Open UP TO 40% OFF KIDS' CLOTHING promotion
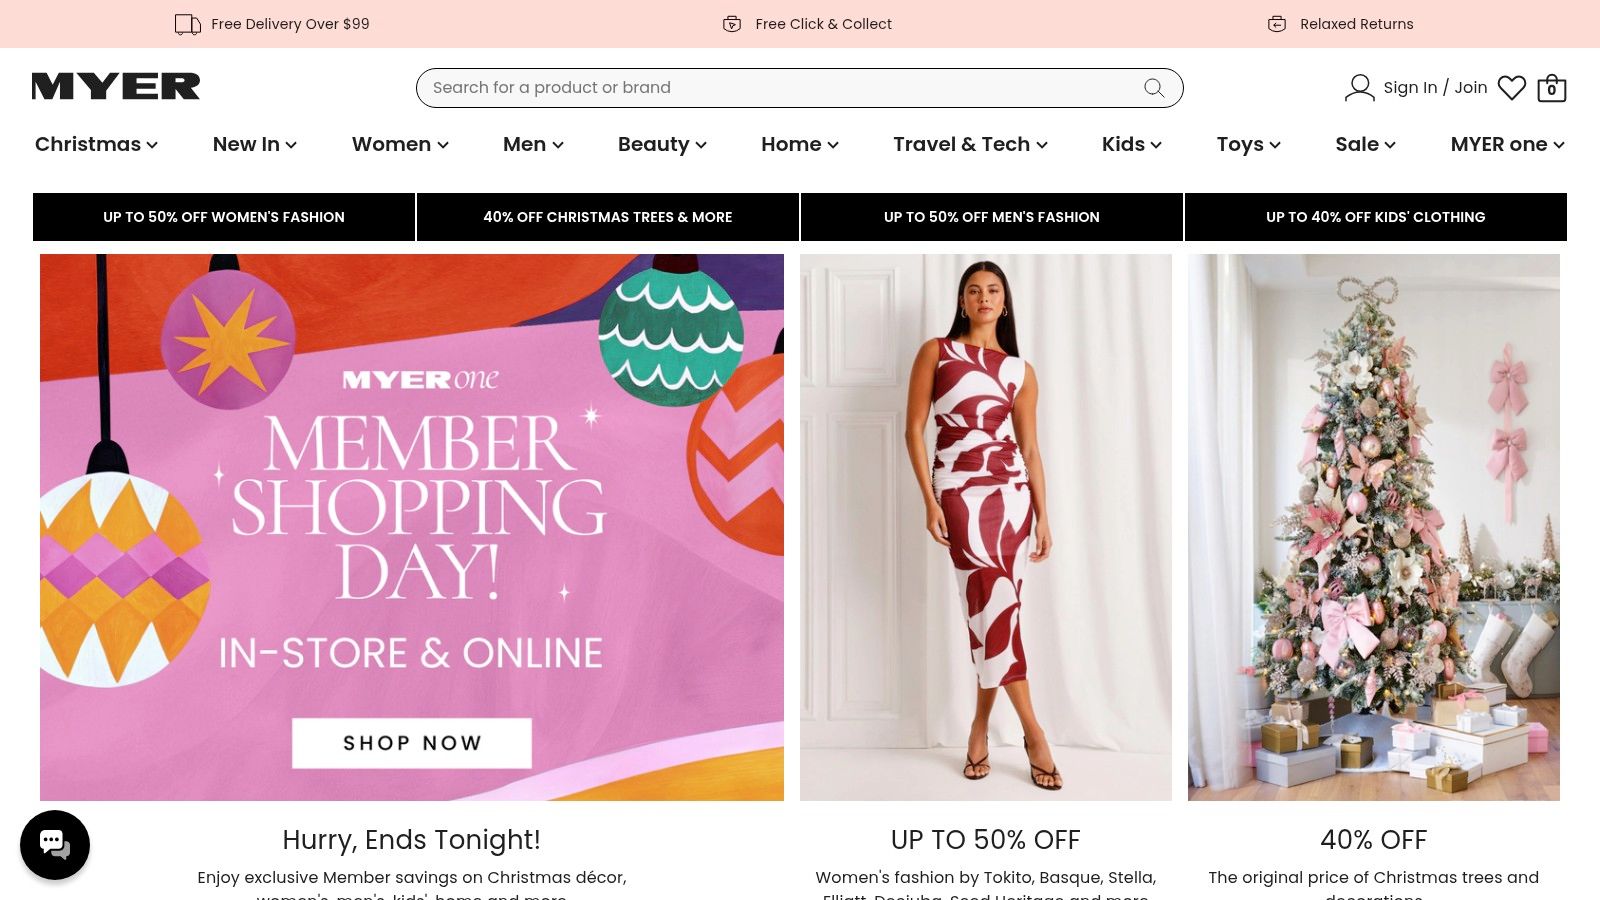The height and width of the screenshot is (900, 1600). pyautogui.click(x=1375, y=217)
